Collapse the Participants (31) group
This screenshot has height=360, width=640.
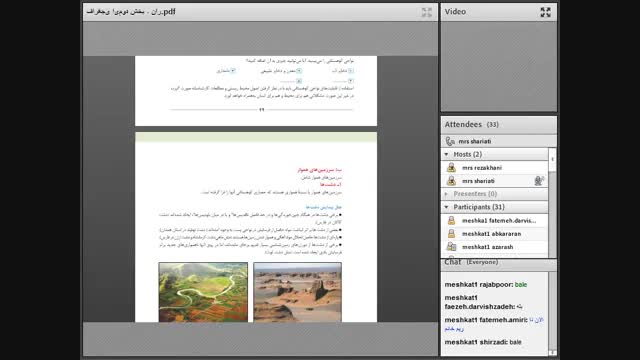coord(446,207)
